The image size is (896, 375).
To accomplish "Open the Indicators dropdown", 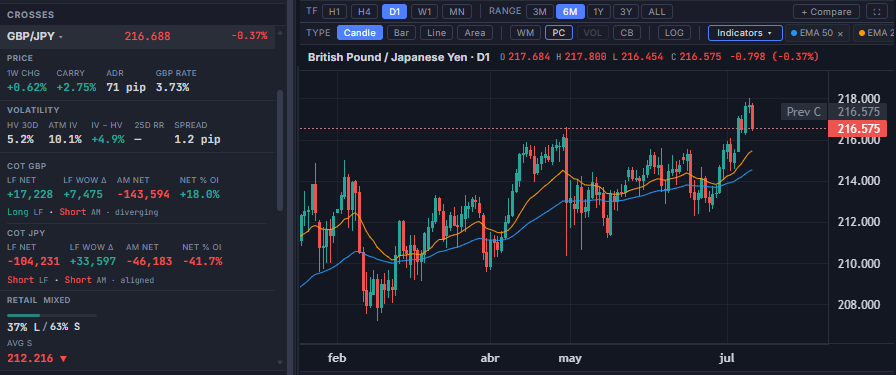I will coord(745,33).
